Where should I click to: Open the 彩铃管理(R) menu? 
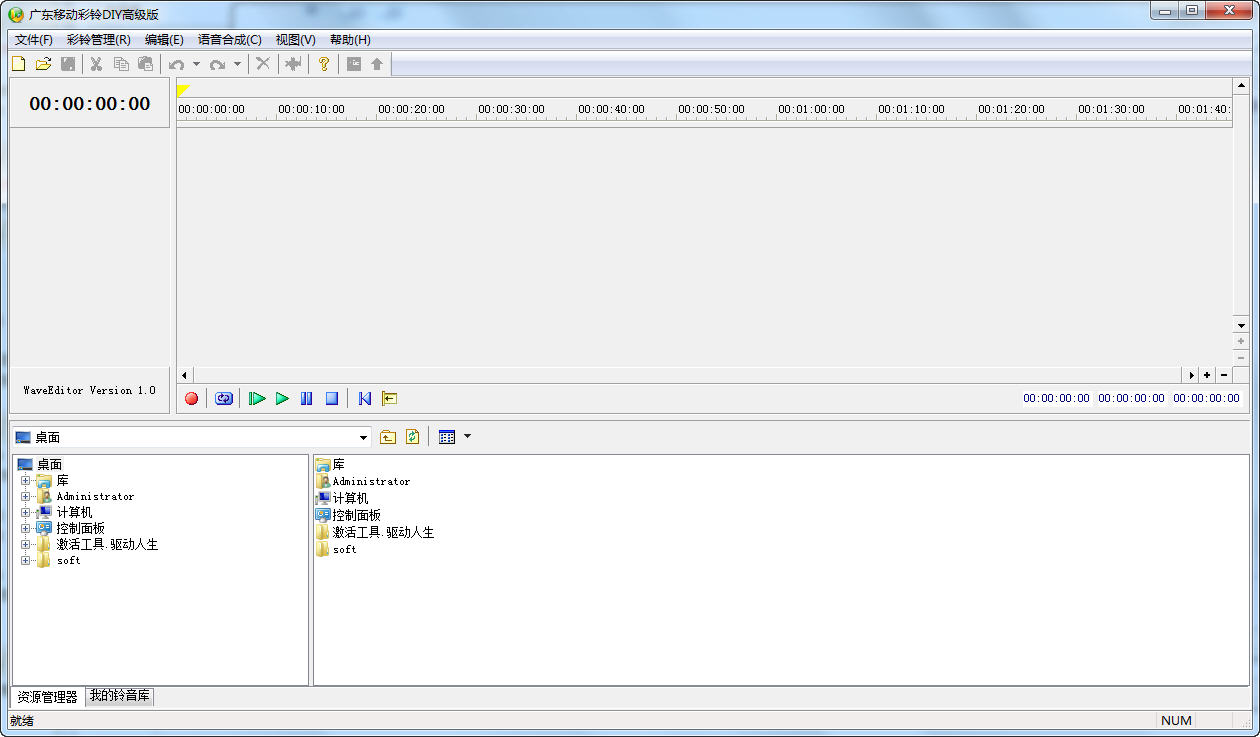coord(99,40)
